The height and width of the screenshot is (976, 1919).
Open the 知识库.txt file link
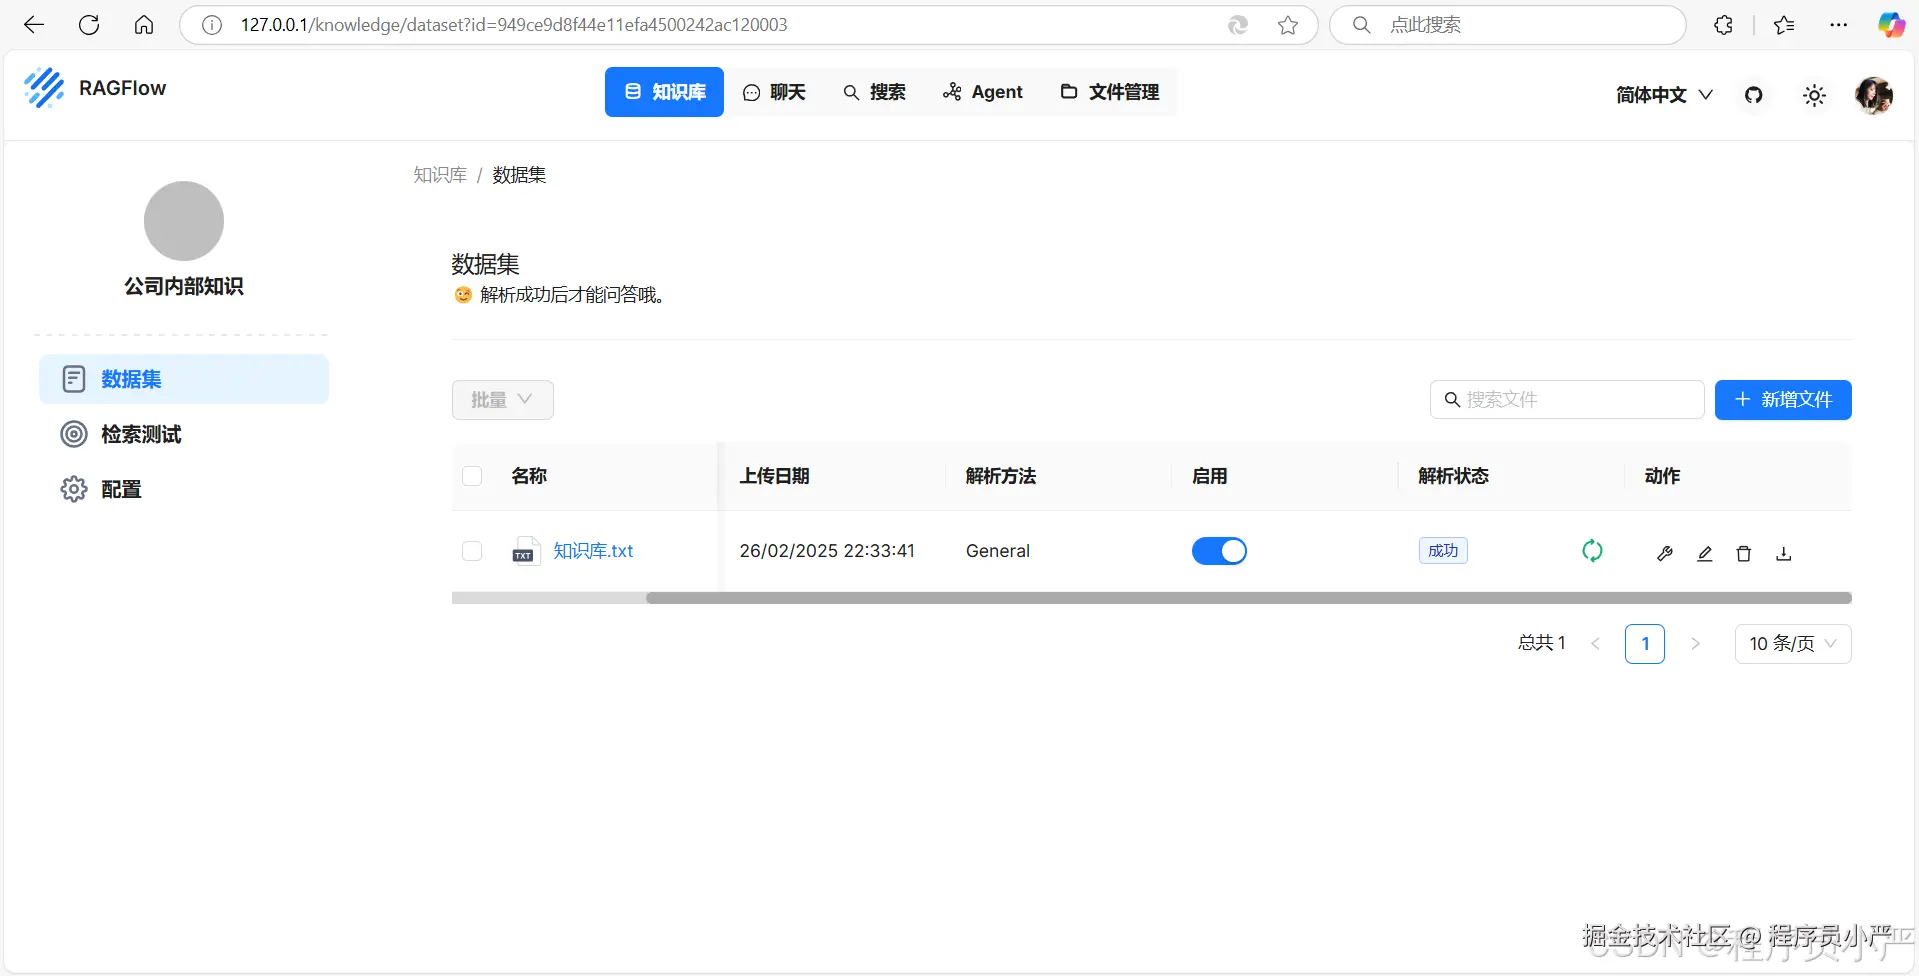pyautogui.click(x=593, y=550)
